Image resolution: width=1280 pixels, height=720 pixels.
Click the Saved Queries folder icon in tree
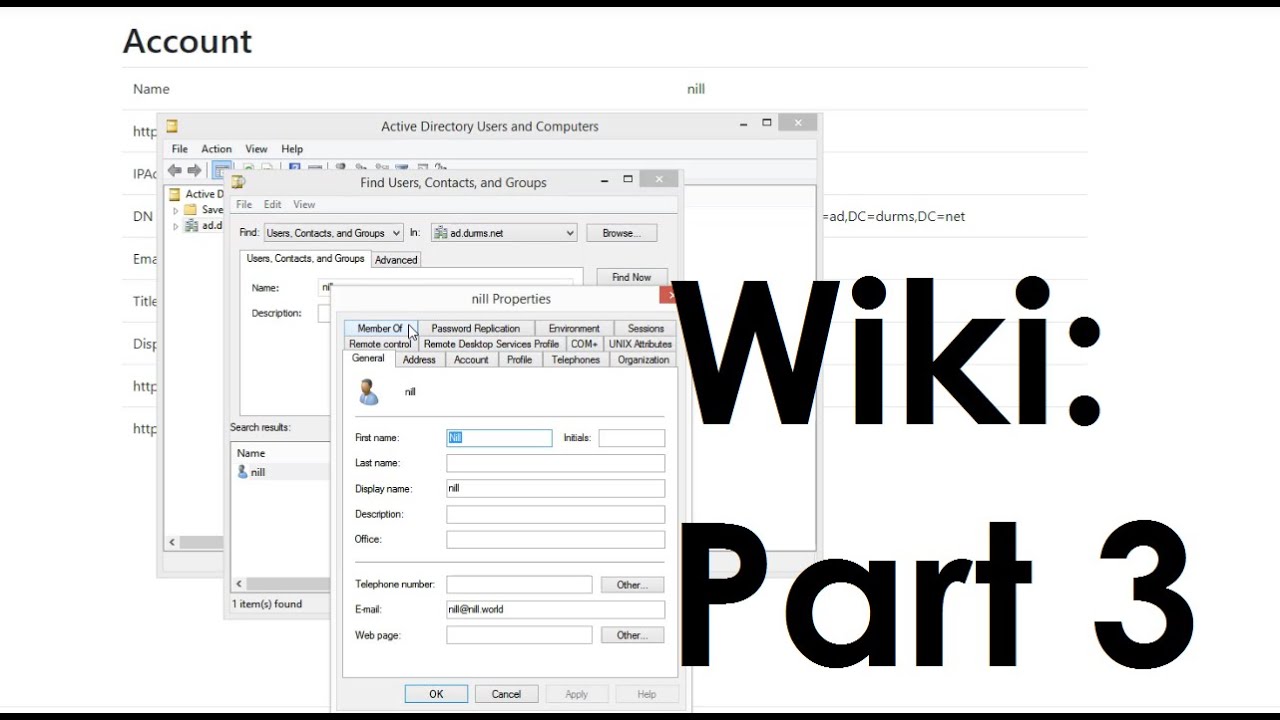[x=190, y=210]
